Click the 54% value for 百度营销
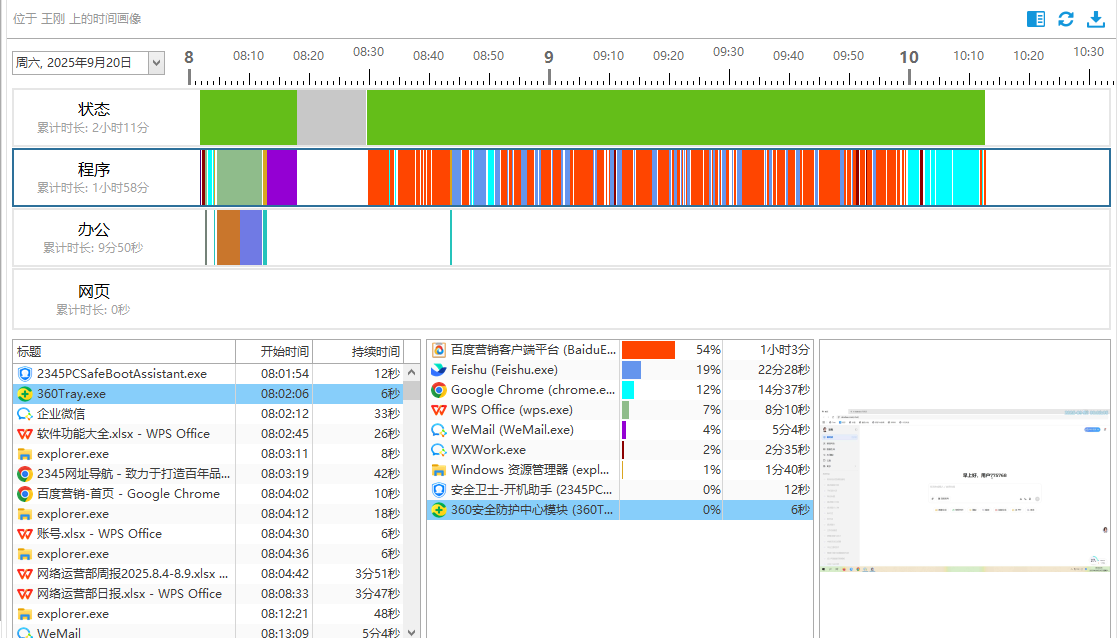This screenshot has width=1117, height=638. (708, 350)
